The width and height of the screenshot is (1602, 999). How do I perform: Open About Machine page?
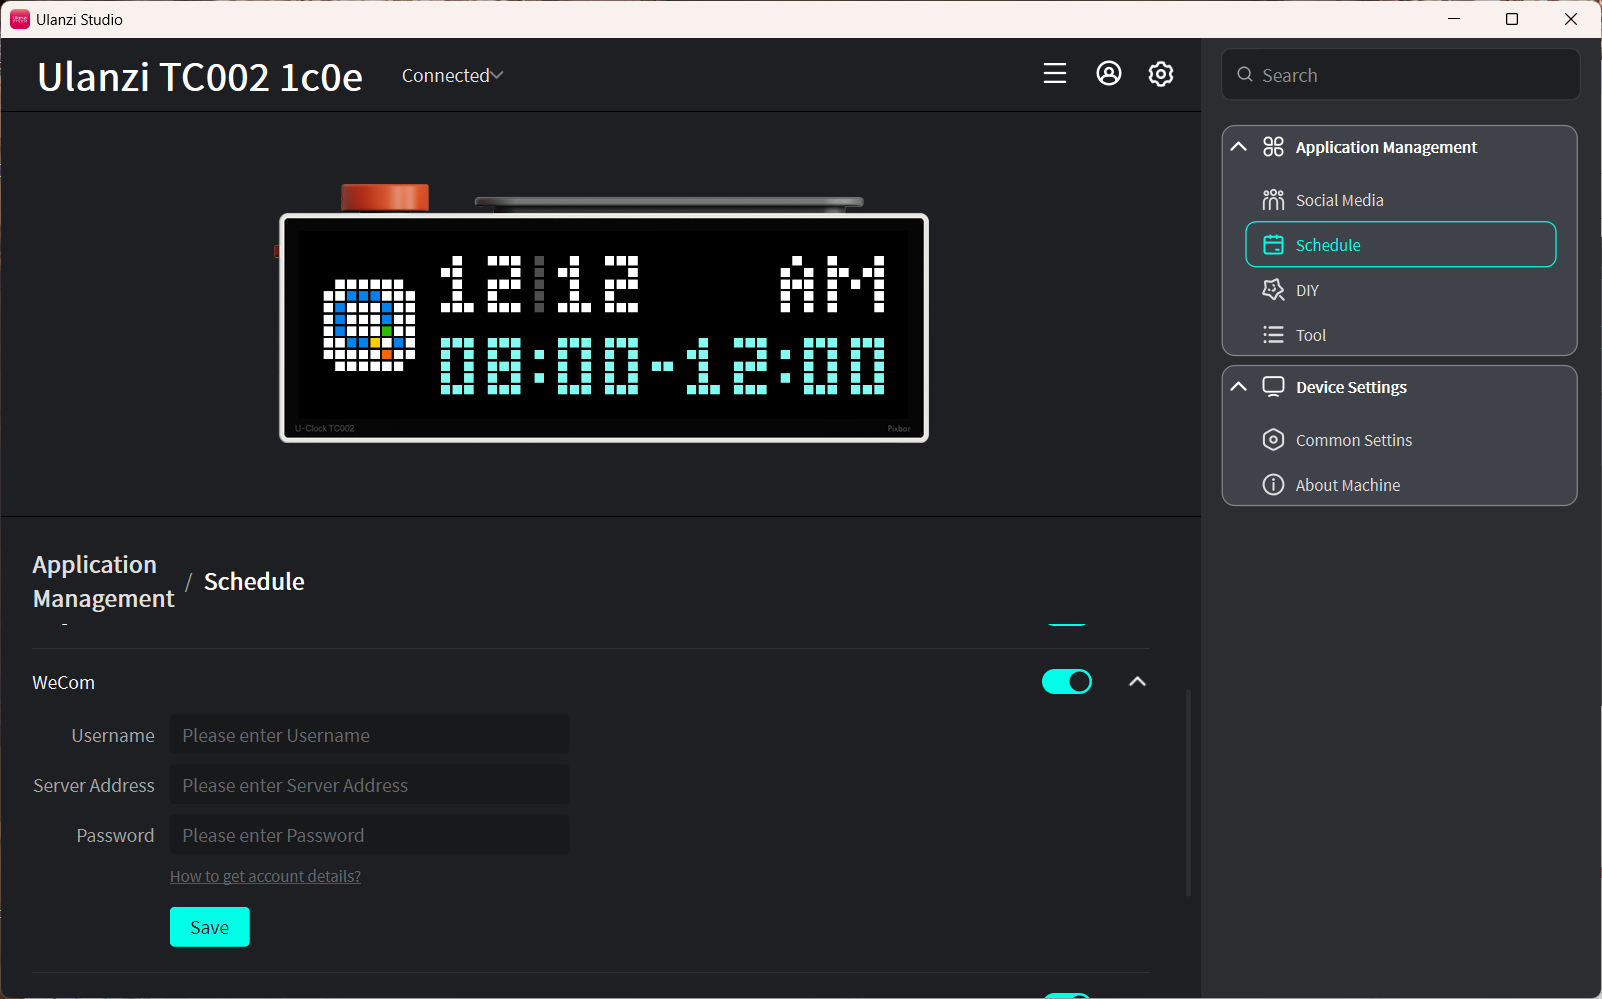[x=1400, y=485]
